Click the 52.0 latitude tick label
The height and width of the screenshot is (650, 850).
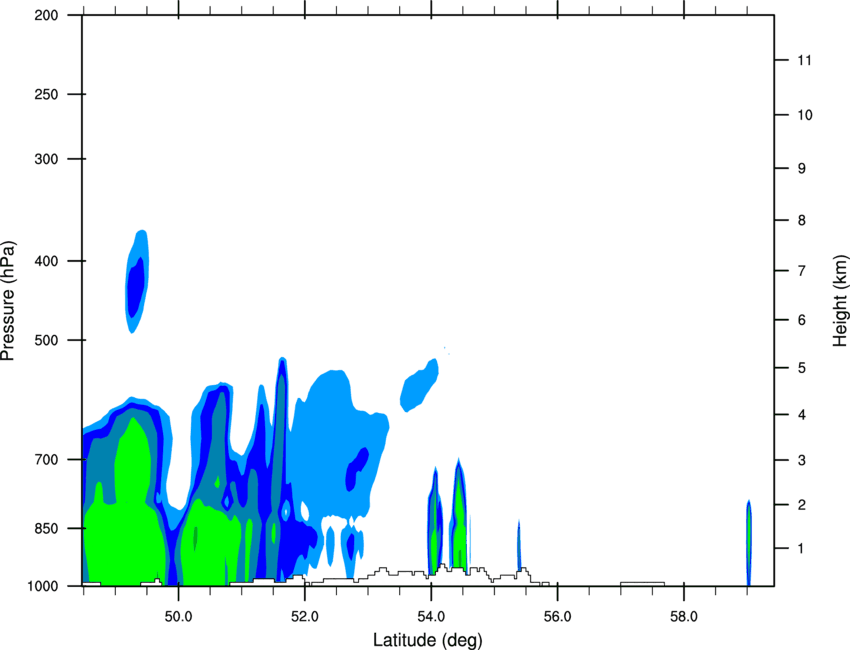click(305, 617)
